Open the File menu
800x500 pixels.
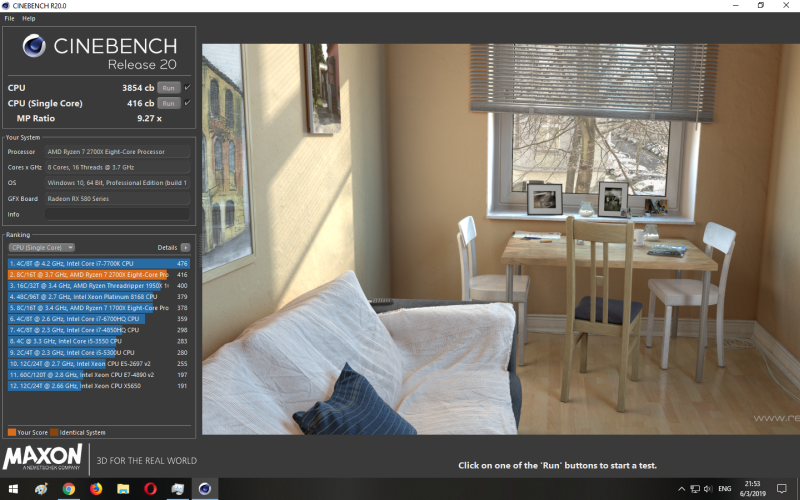[x=9, y=18]
